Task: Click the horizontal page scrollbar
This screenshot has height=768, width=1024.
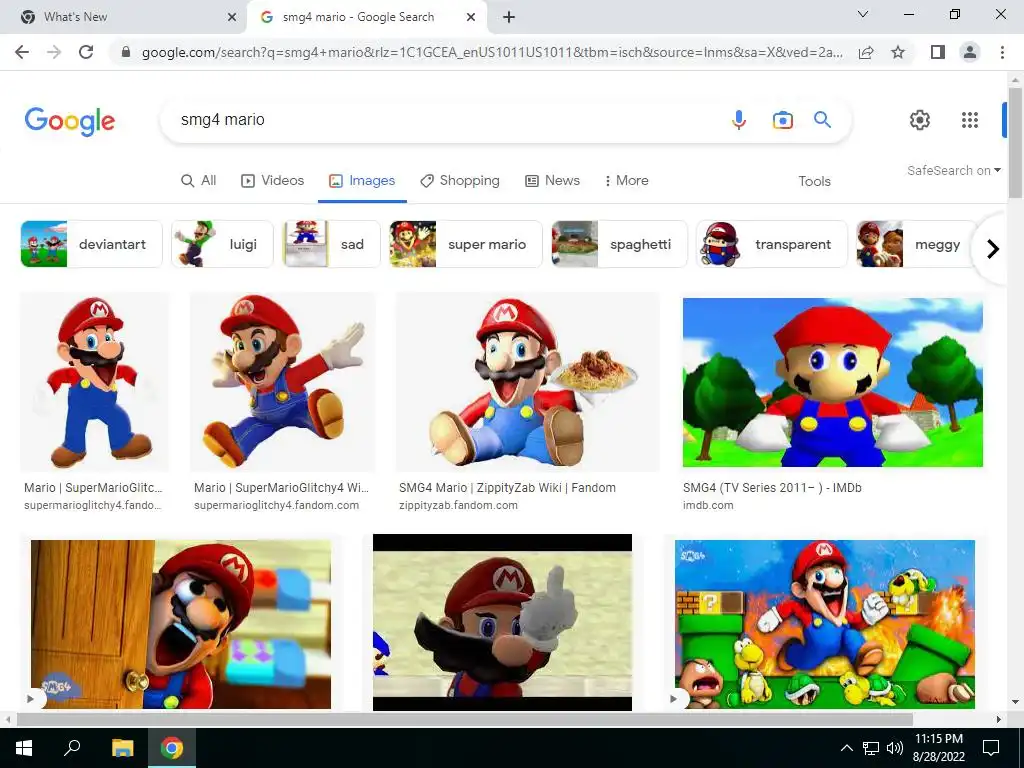Action: tap(464, 719)
